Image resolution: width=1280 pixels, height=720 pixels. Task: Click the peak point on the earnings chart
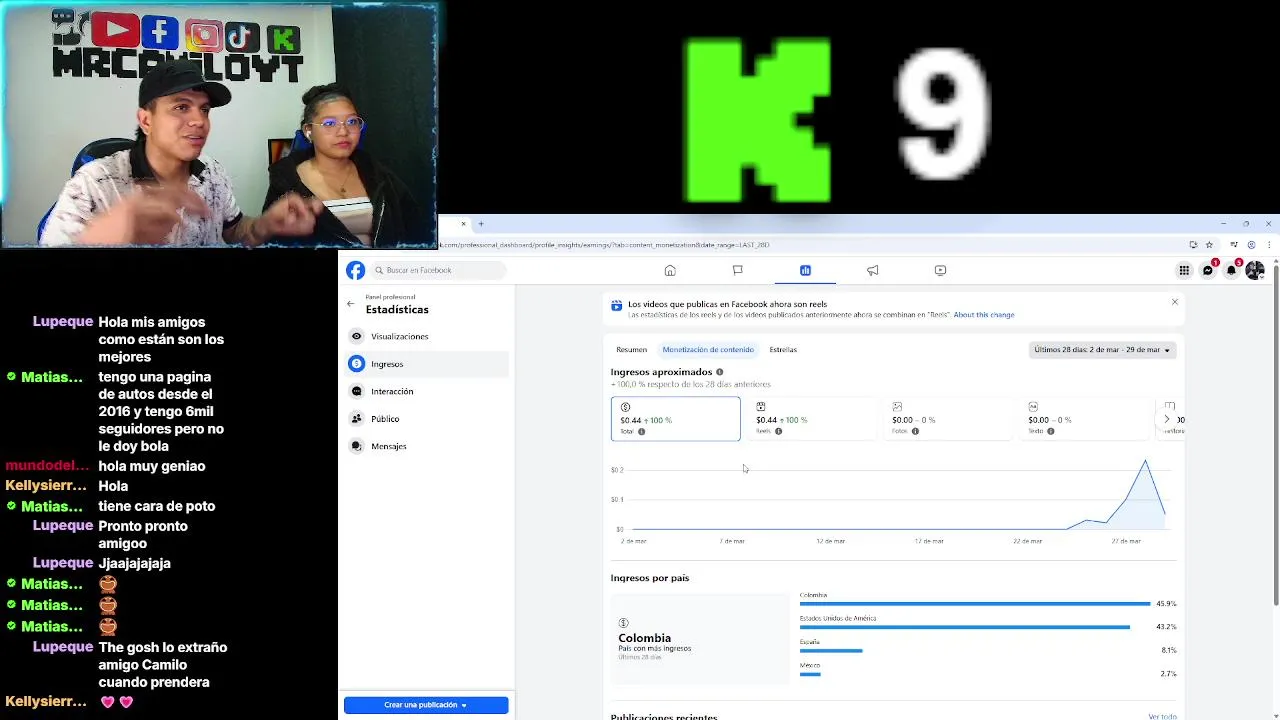pyautogui.click(x=1145, y=461)
